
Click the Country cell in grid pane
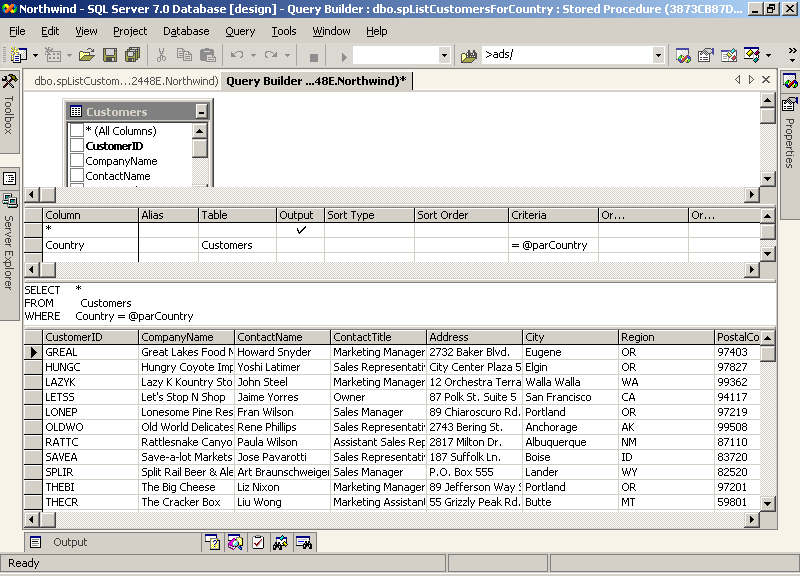91,245
